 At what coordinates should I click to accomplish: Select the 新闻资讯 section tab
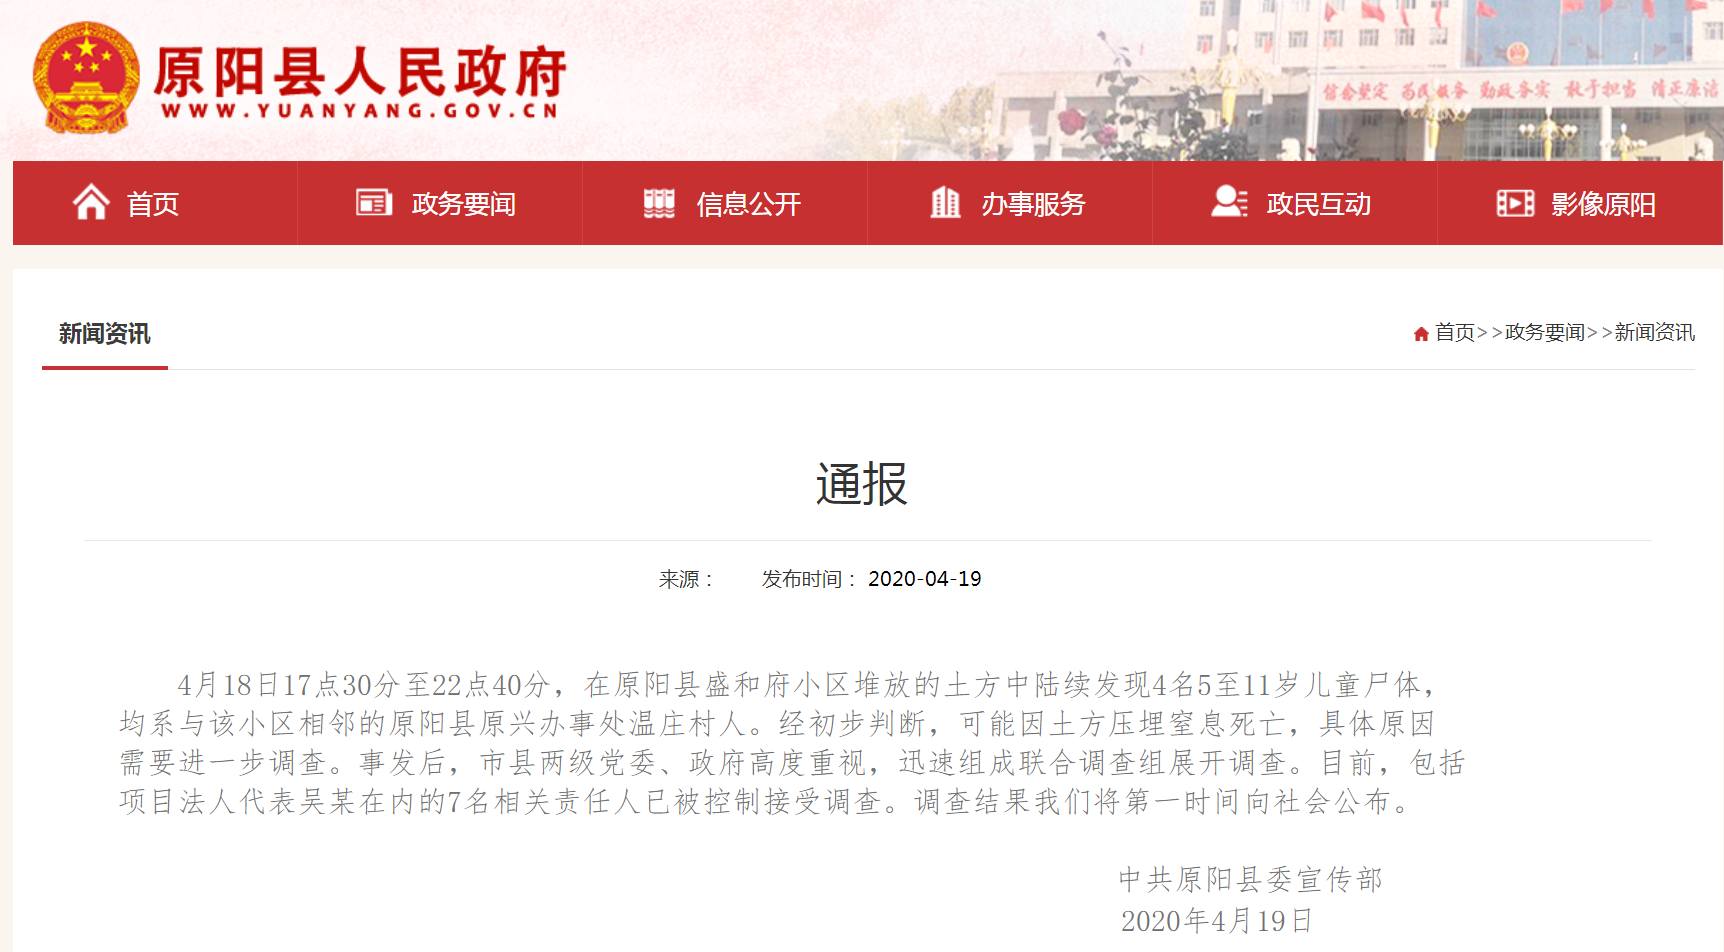coord(105,334)
